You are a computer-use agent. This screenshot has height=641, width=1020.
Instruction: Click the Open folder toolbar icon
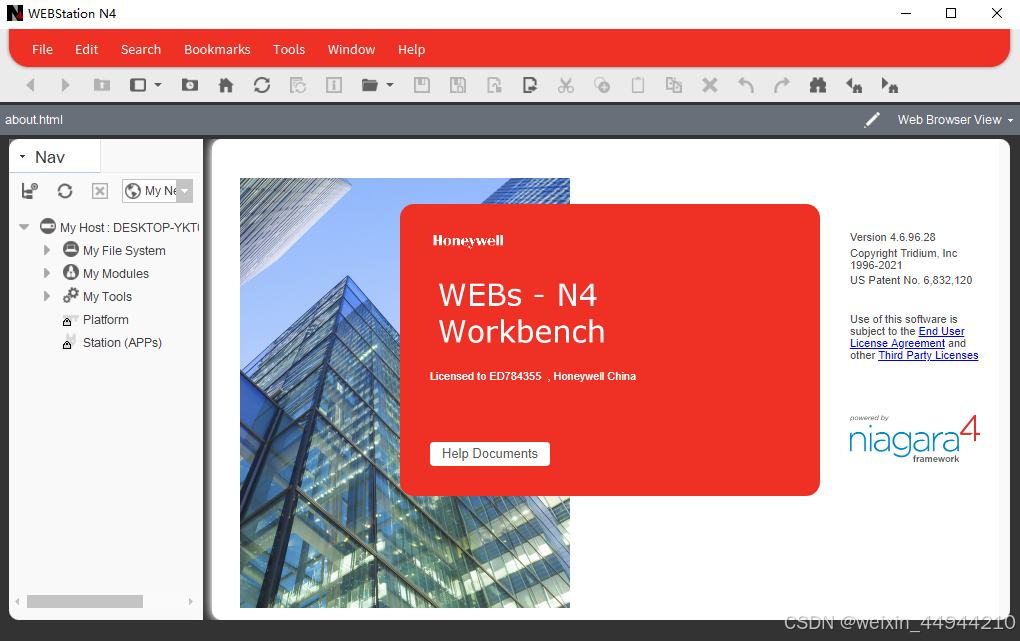click(369, 85)
